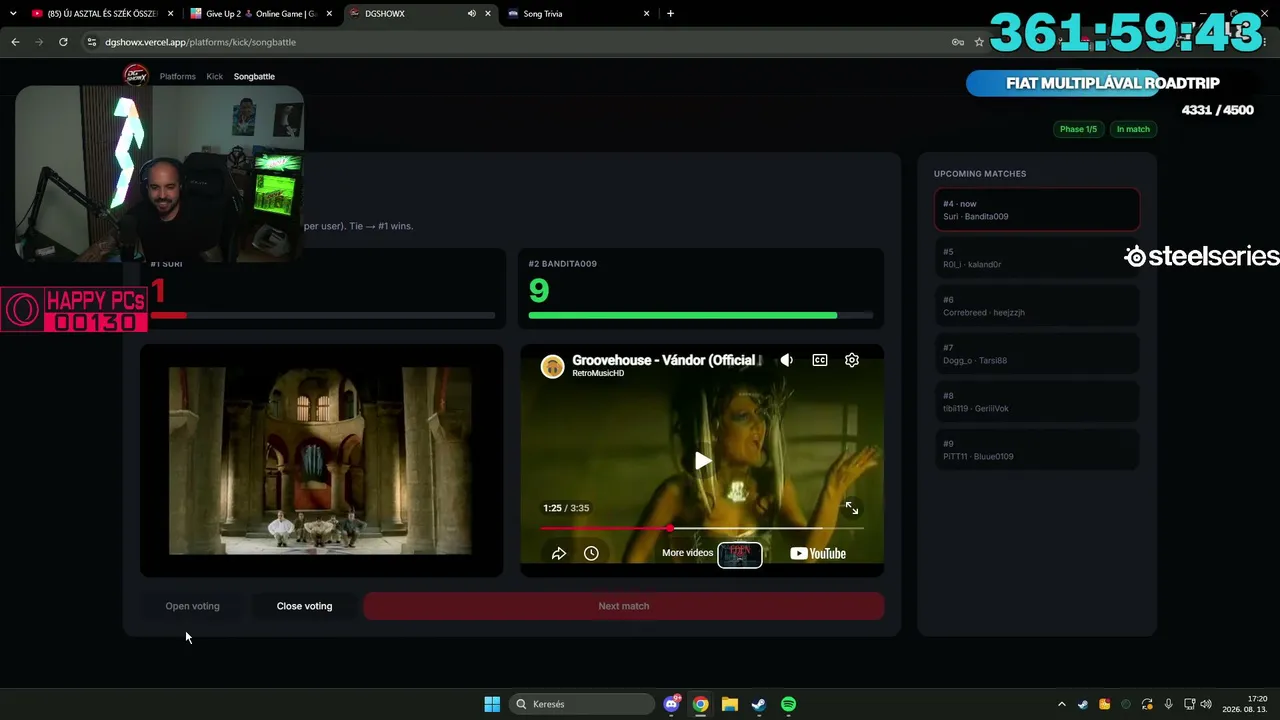
Task: Open the system volume tray icon
Action: point(1206,704)
